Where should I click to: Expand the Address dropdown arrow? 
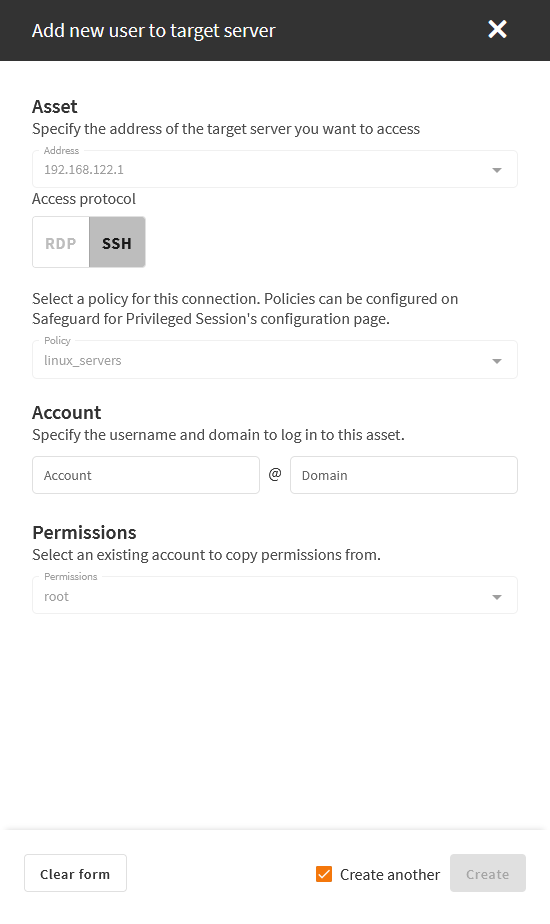pyautogui.click(x=497, y=170)
